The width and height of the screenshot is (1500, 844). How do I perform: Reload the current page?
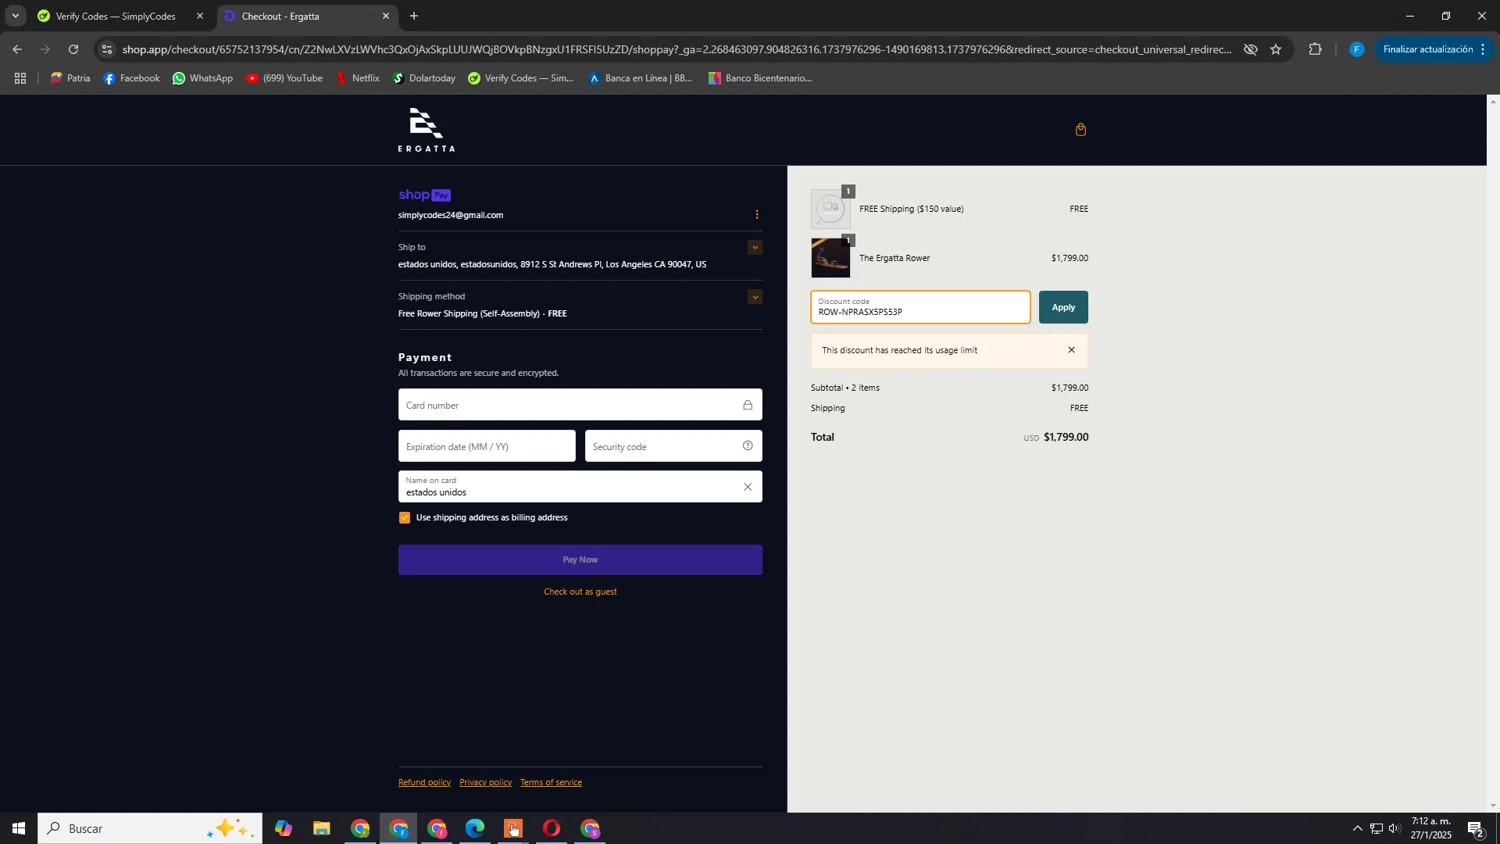tap(73, 49)
